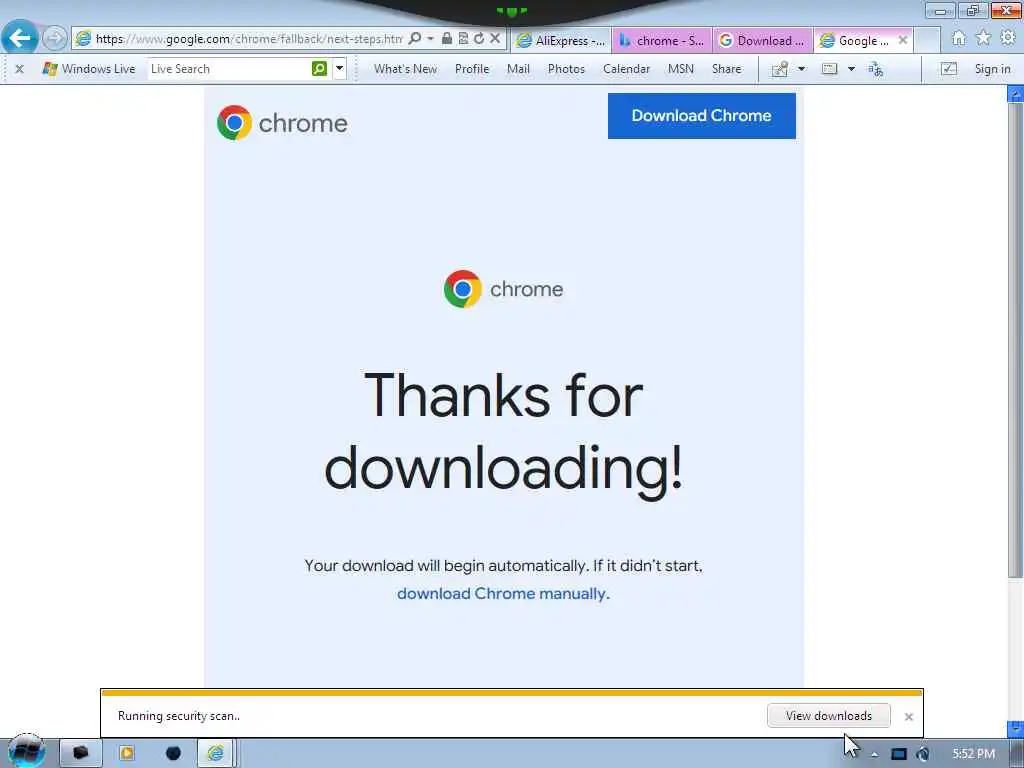Select the active Google tab
The width and height of the screenshot is (1024, 768).
tap(856, 40)
